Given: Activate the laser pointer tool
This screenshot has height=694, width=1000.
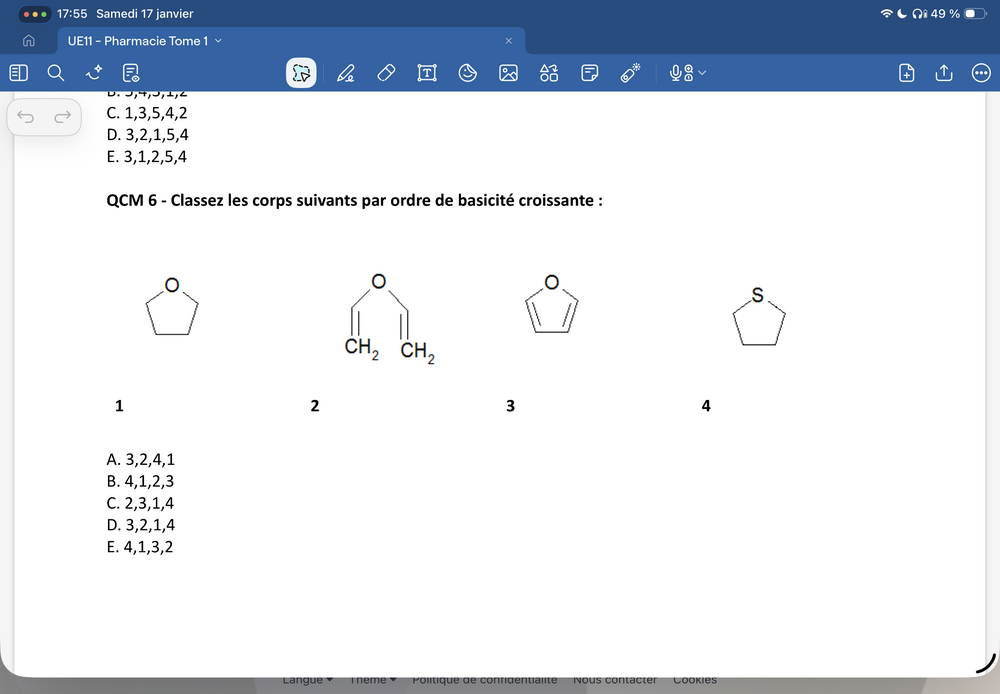Looking at the screenshot, I should (630, 72).
